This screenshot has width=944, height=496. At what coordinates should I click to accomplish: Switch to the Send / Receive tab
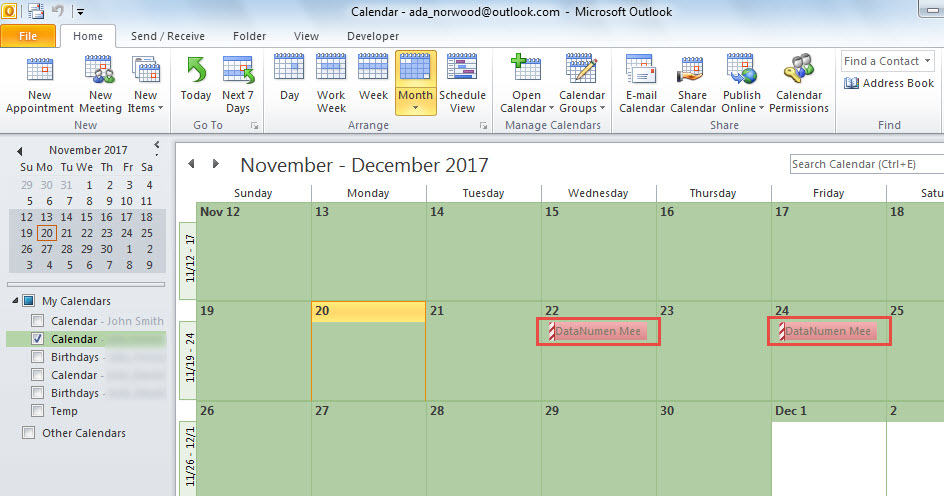click(167, 36)
